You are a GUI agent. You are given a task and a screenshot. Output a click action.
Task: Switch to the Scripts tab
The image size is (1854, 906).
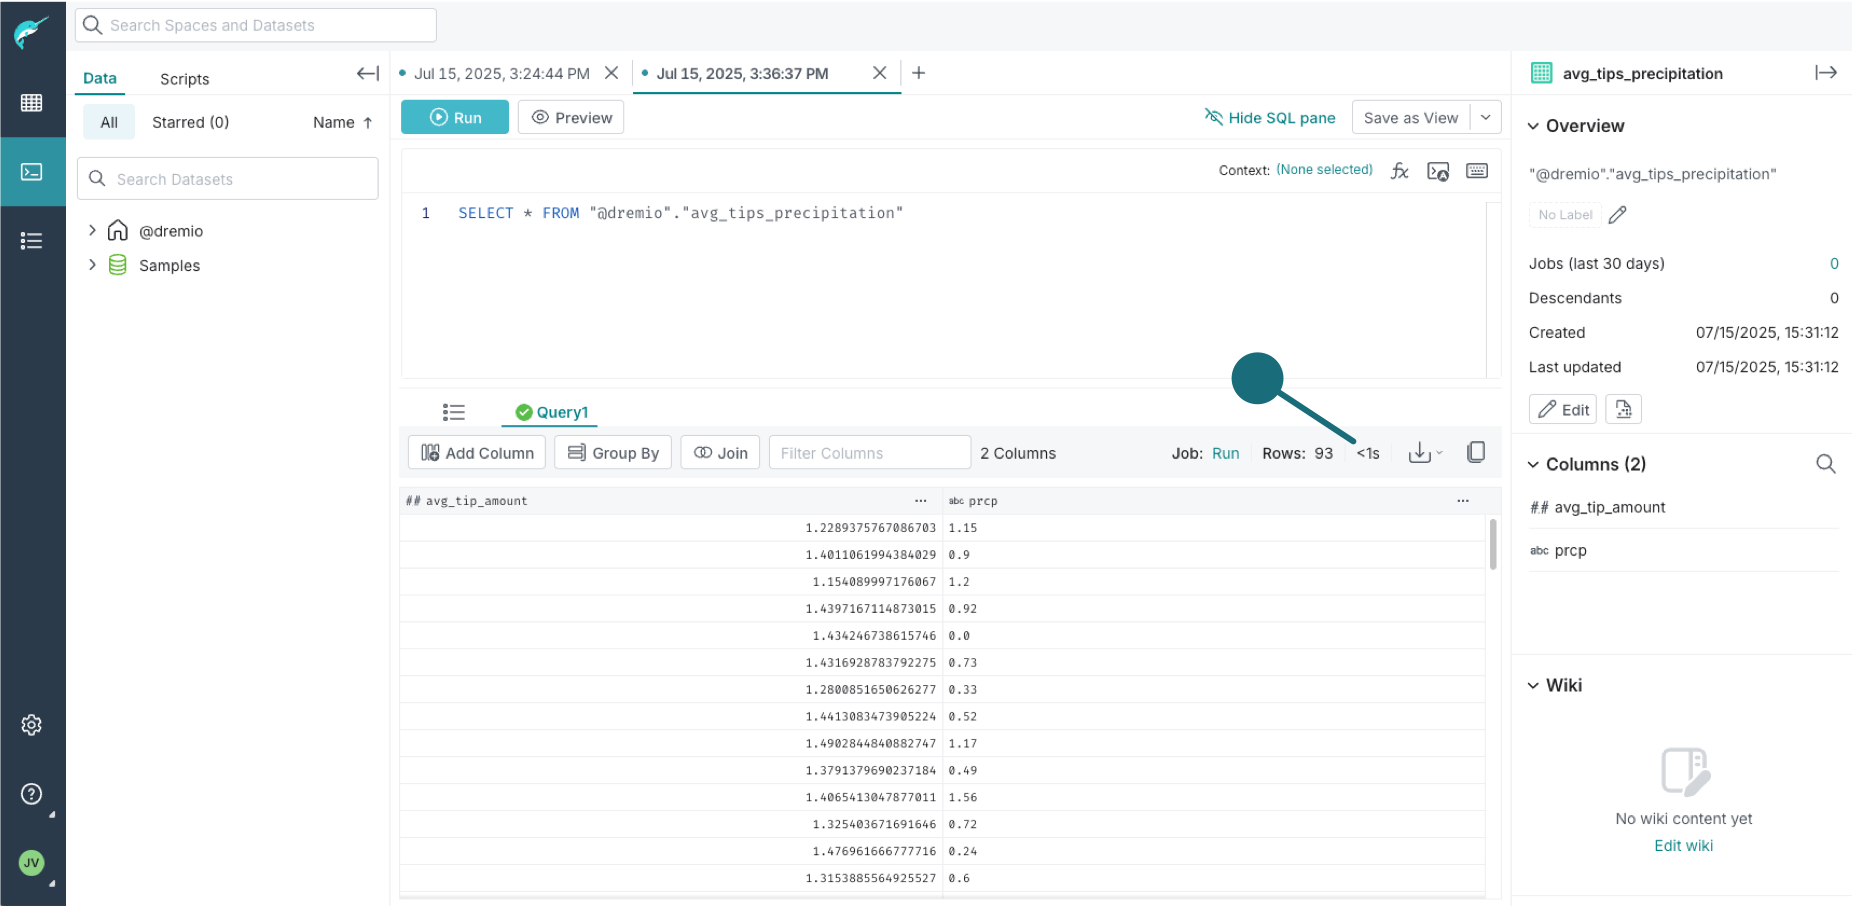click(x=184, y=78)
